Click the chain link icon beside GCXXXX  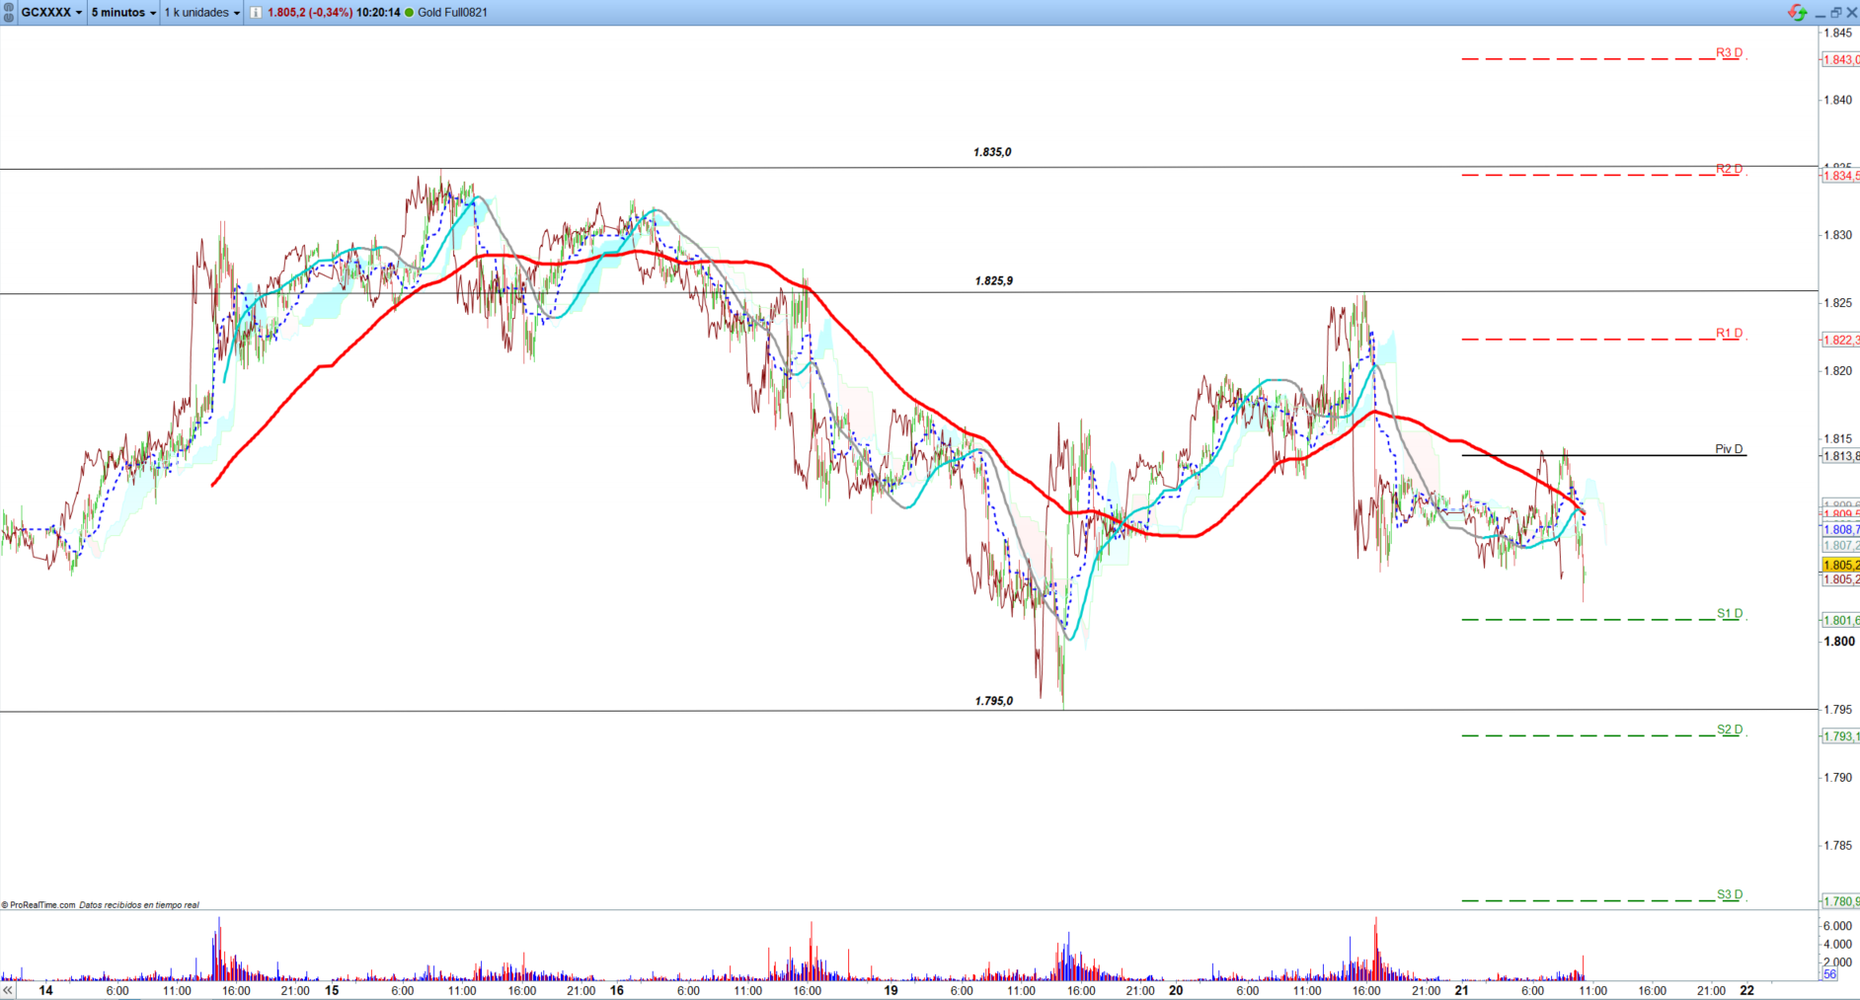click(9, 12)
